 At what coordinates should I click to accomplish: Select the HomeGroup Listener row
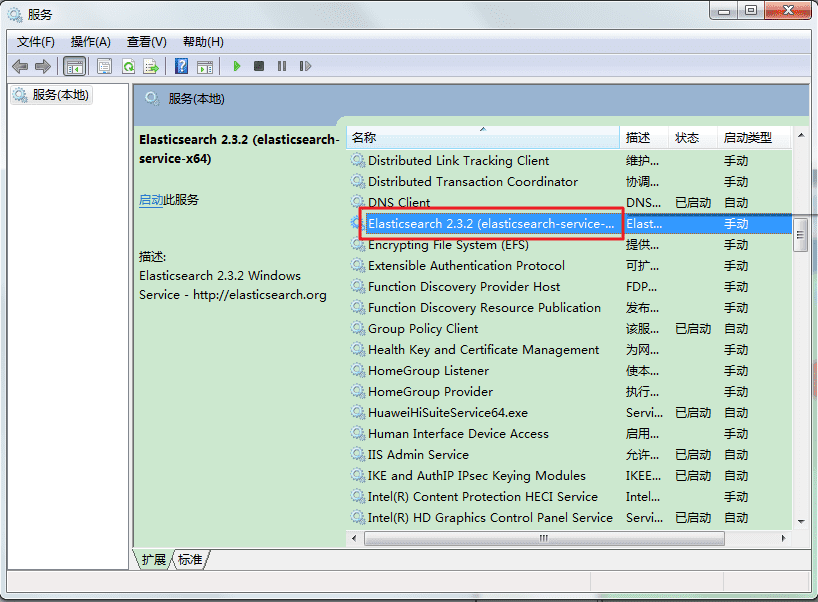coord(569,370)
